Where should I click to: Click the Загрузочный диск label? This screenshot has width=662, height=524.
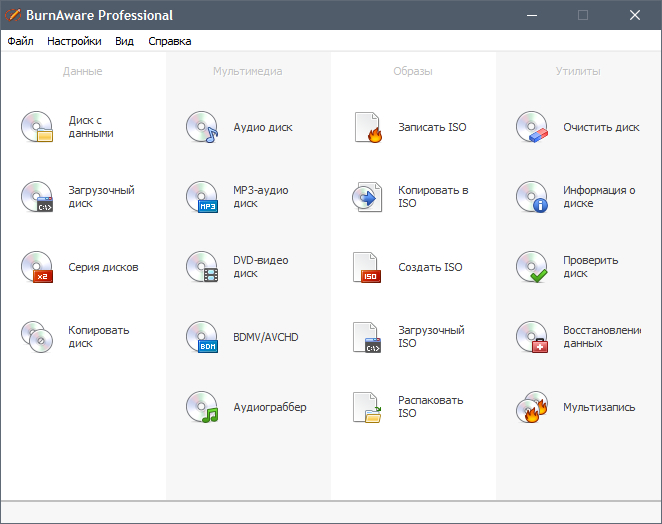click(101, 197)
